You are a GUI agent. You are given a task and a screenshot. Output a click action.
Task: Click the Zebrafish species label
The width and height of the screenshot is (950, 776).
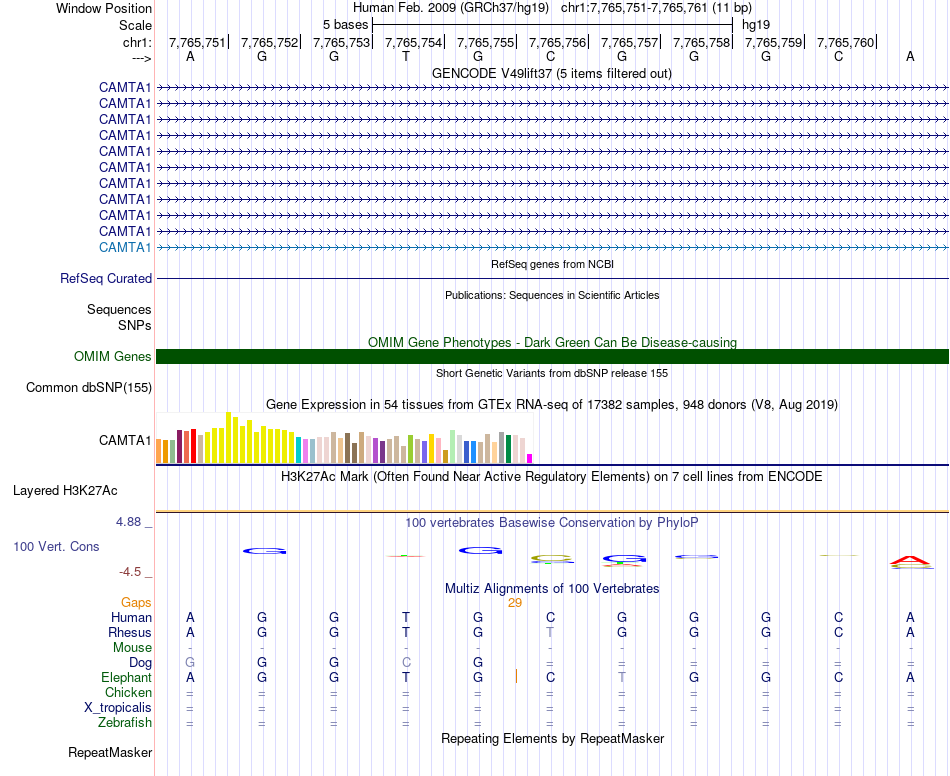125,723
